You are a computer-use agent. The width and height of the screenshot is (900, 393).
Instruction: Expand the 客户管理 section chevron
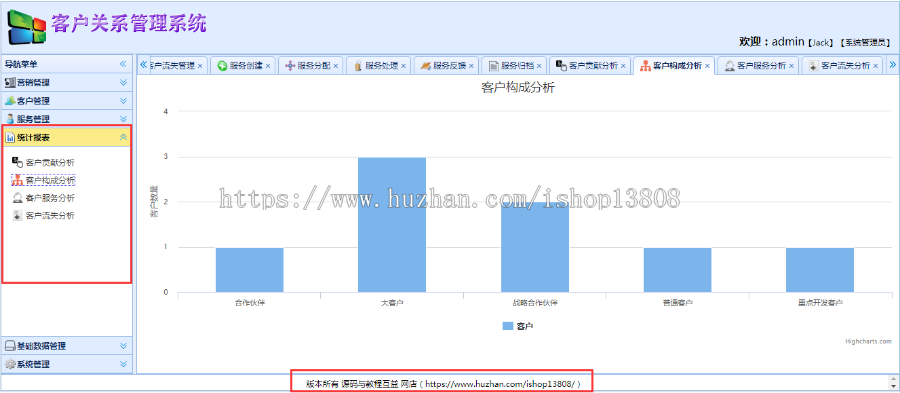click(123, 100)
